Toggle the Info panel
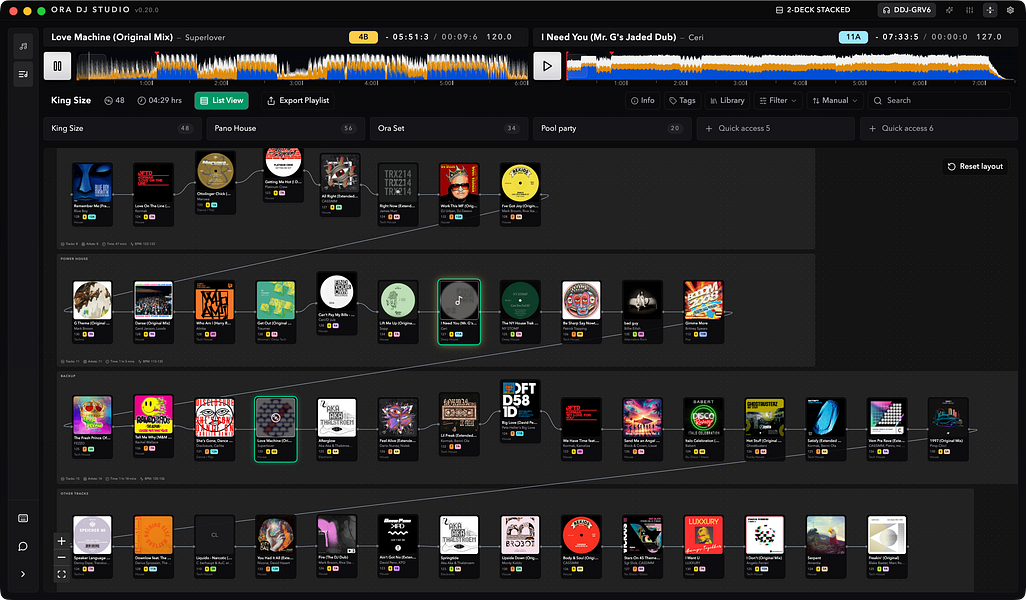The image size is (1026, 600). click(642, 100)
